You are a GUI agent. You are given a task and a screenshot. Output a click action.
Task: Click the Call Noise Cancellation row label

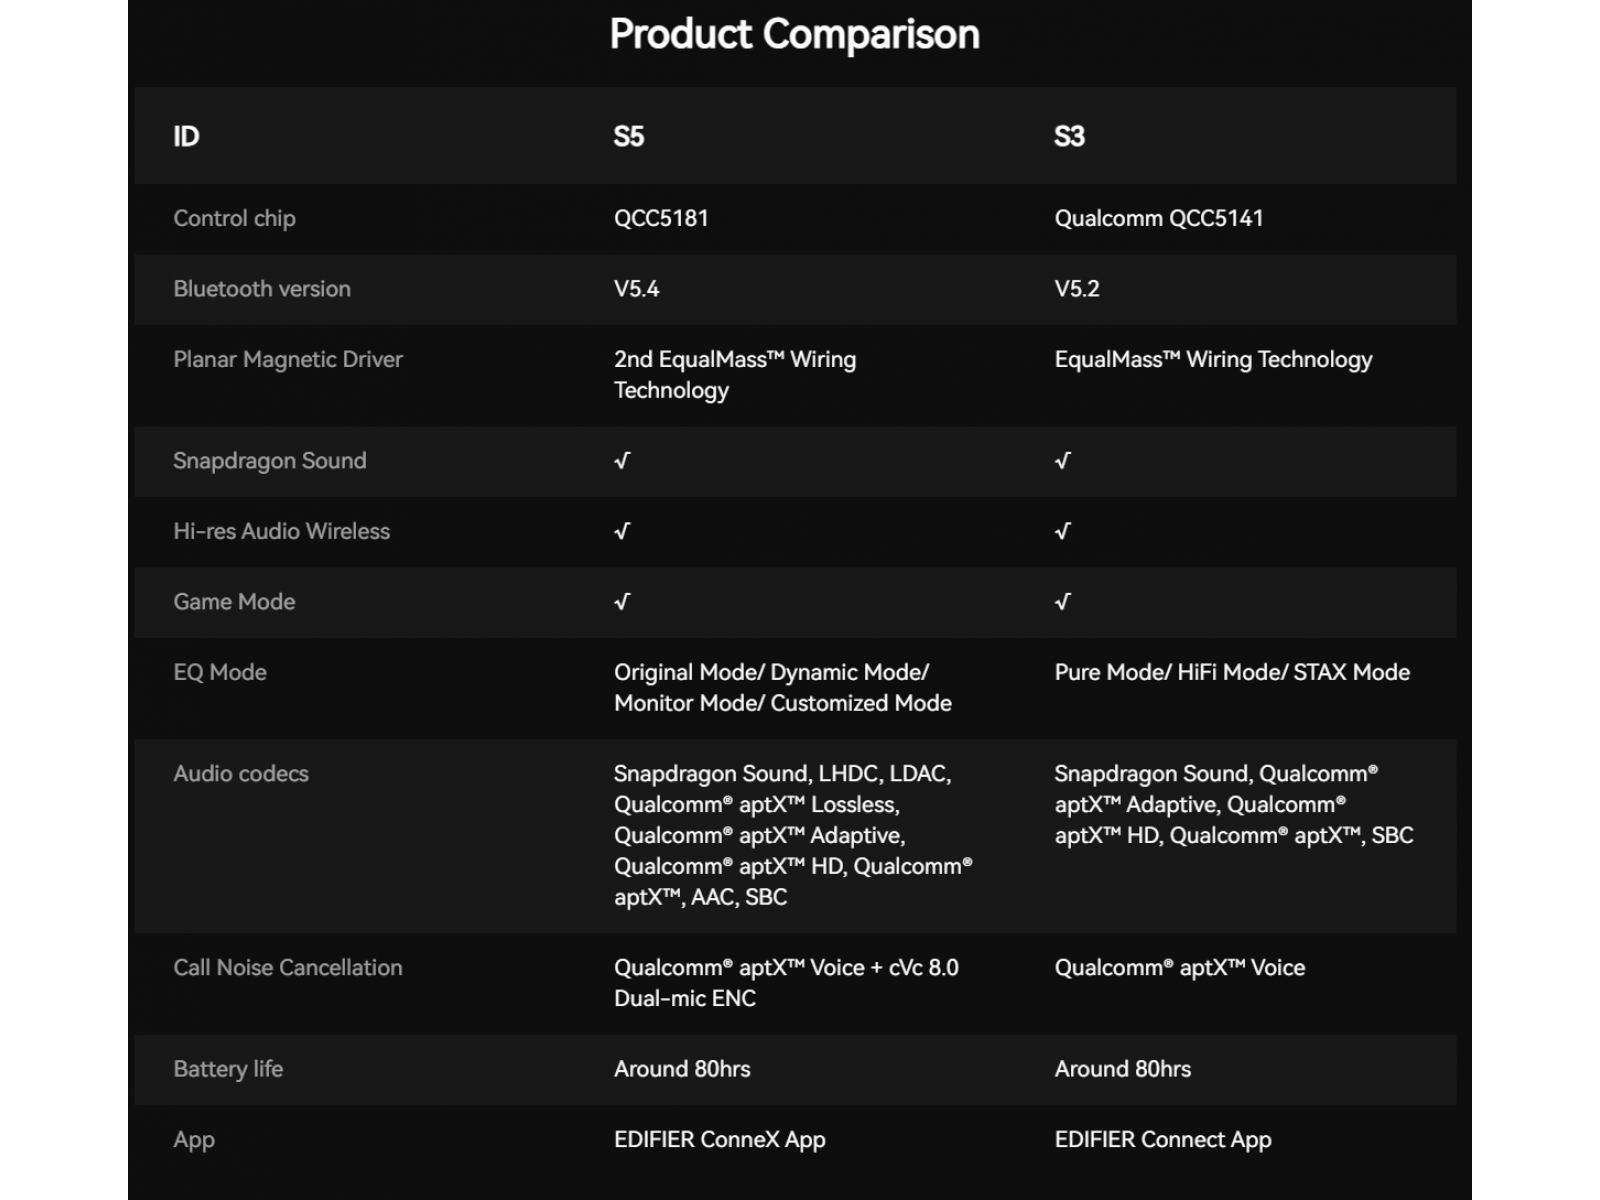pyautogui.click(x=288, y=968)
